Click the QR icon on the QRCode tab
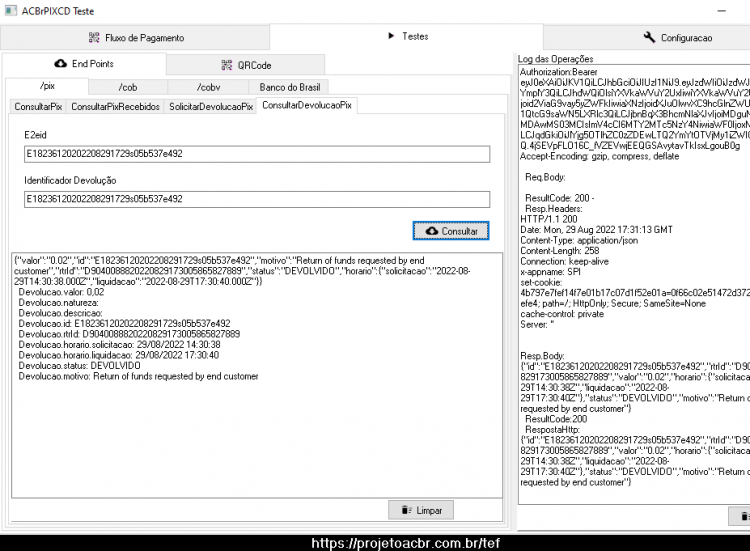 click(227, 65)
